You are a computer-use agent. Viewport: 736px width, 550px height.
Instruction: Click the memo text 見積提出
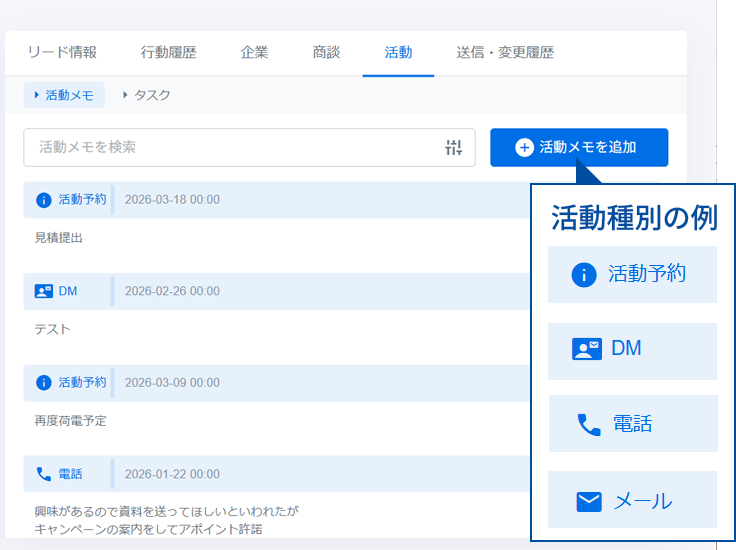[x=59, y=238]
